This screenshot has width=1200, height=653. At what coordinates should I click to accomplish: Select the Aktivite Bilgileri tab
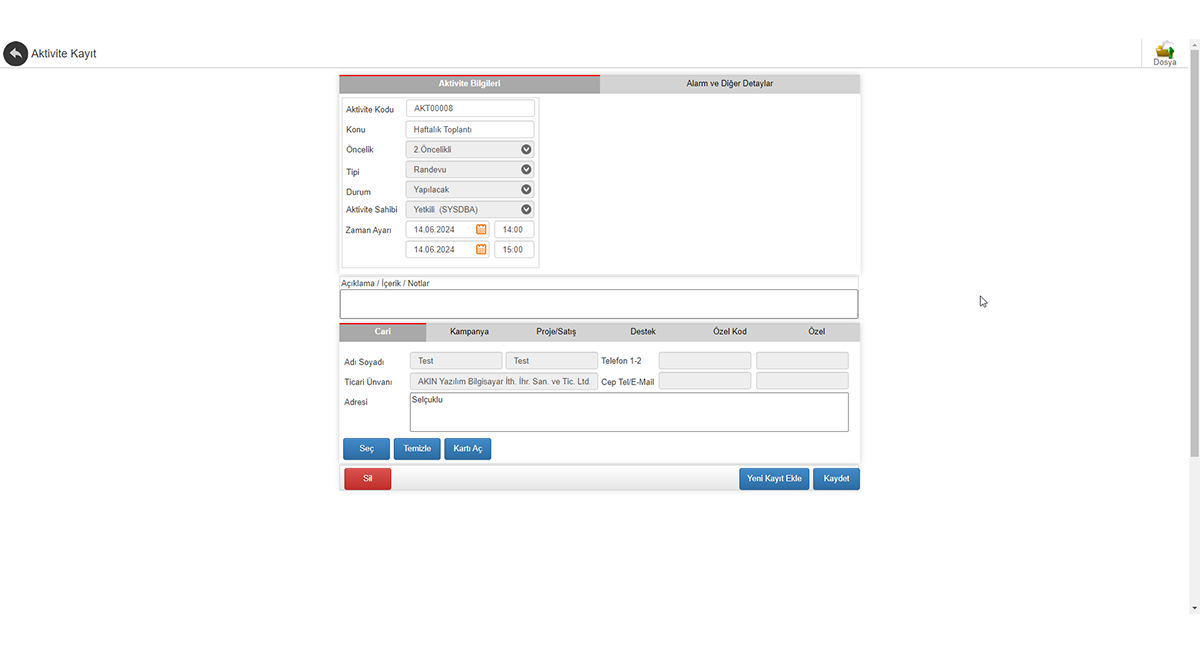[469, 84]
